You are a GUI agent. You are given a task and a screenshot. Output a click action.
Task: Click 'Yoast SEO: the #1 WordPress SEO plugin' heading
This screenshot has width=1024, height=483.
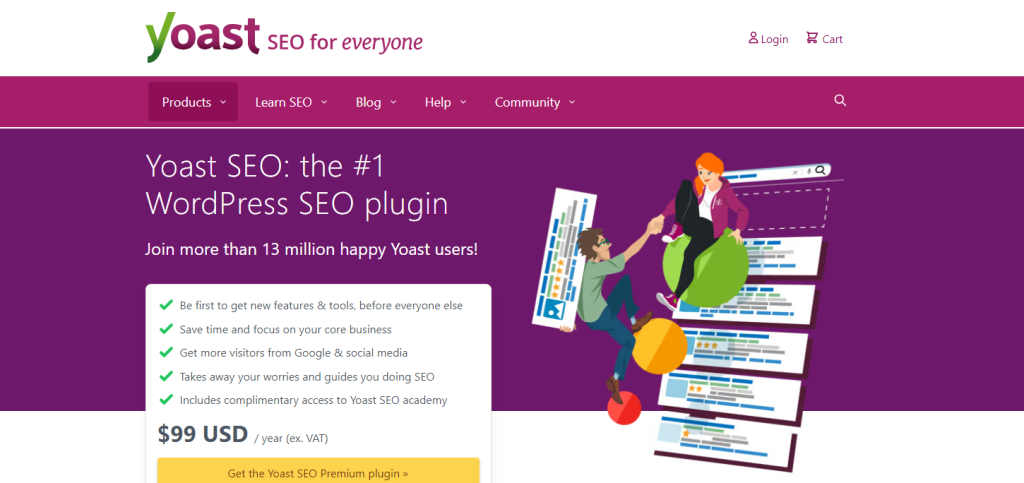coord(296,185)
